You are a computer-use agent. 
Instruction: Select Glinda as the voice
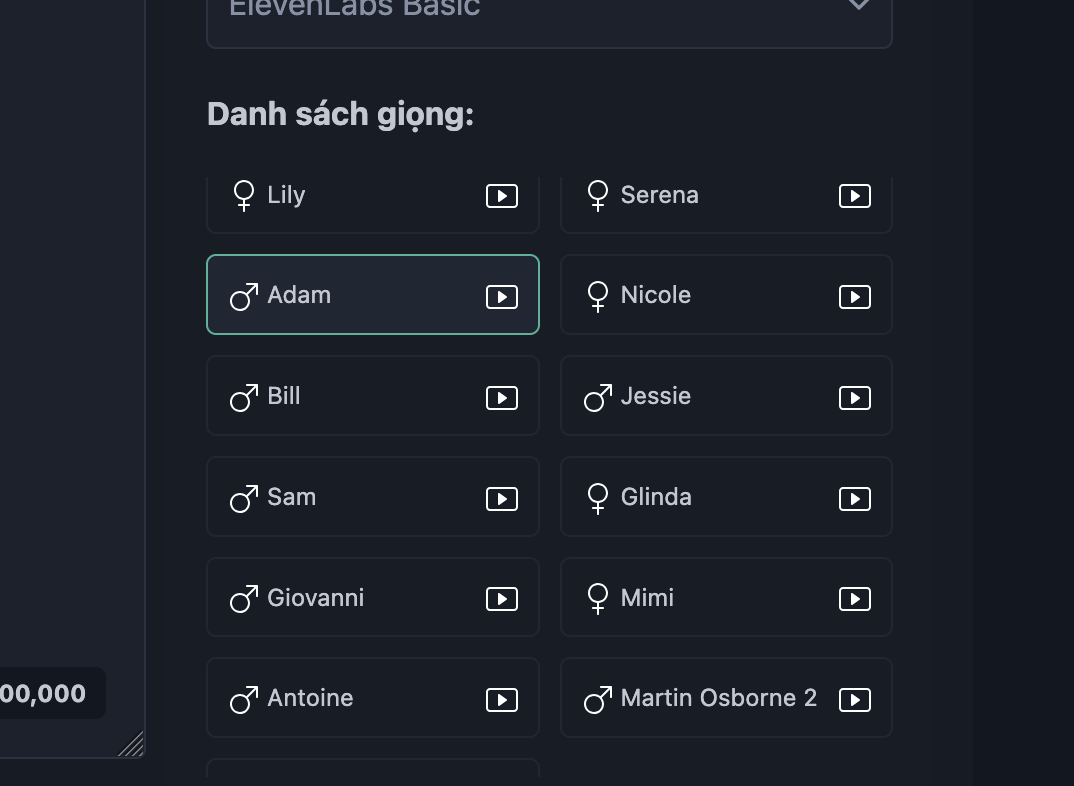726,496
